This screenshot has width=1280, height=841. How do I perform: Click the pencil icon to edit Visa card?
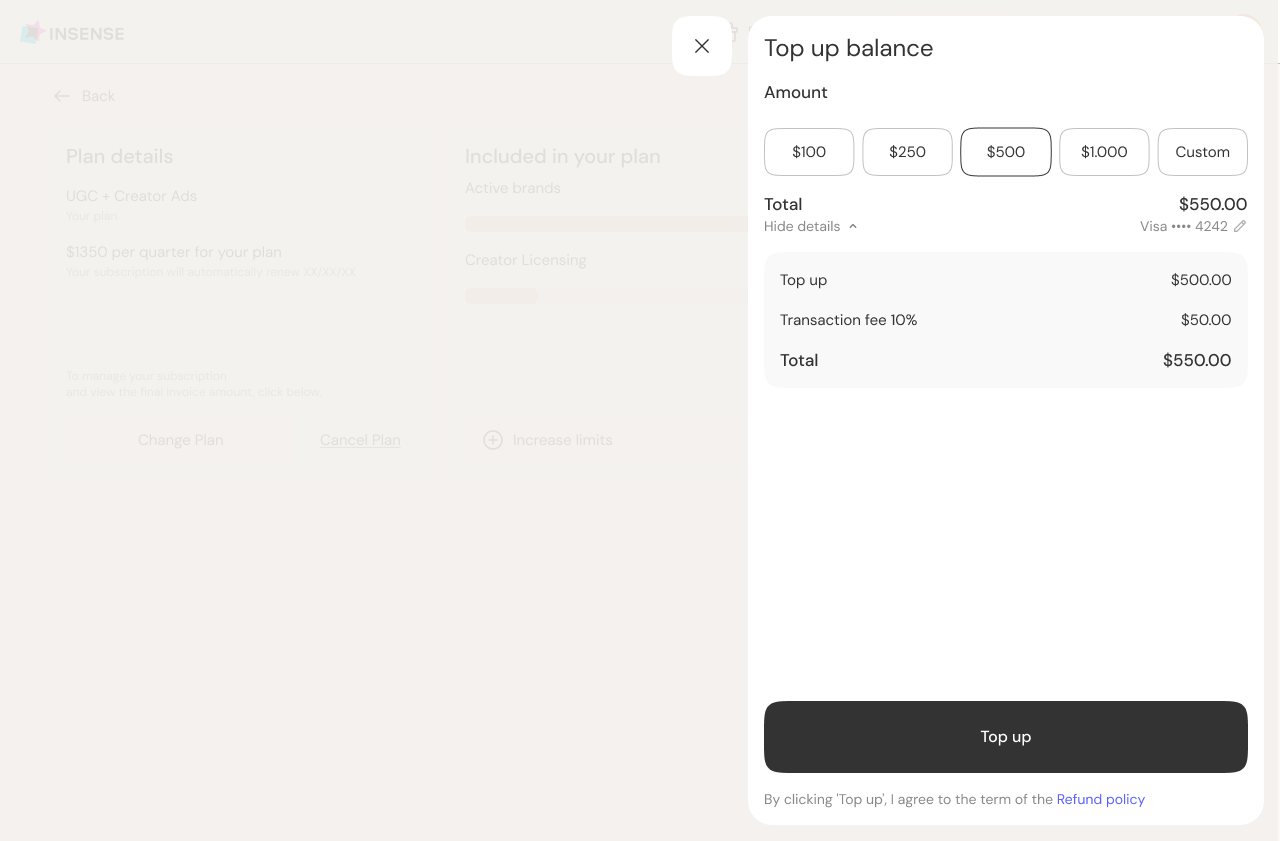pos(1239,226)
